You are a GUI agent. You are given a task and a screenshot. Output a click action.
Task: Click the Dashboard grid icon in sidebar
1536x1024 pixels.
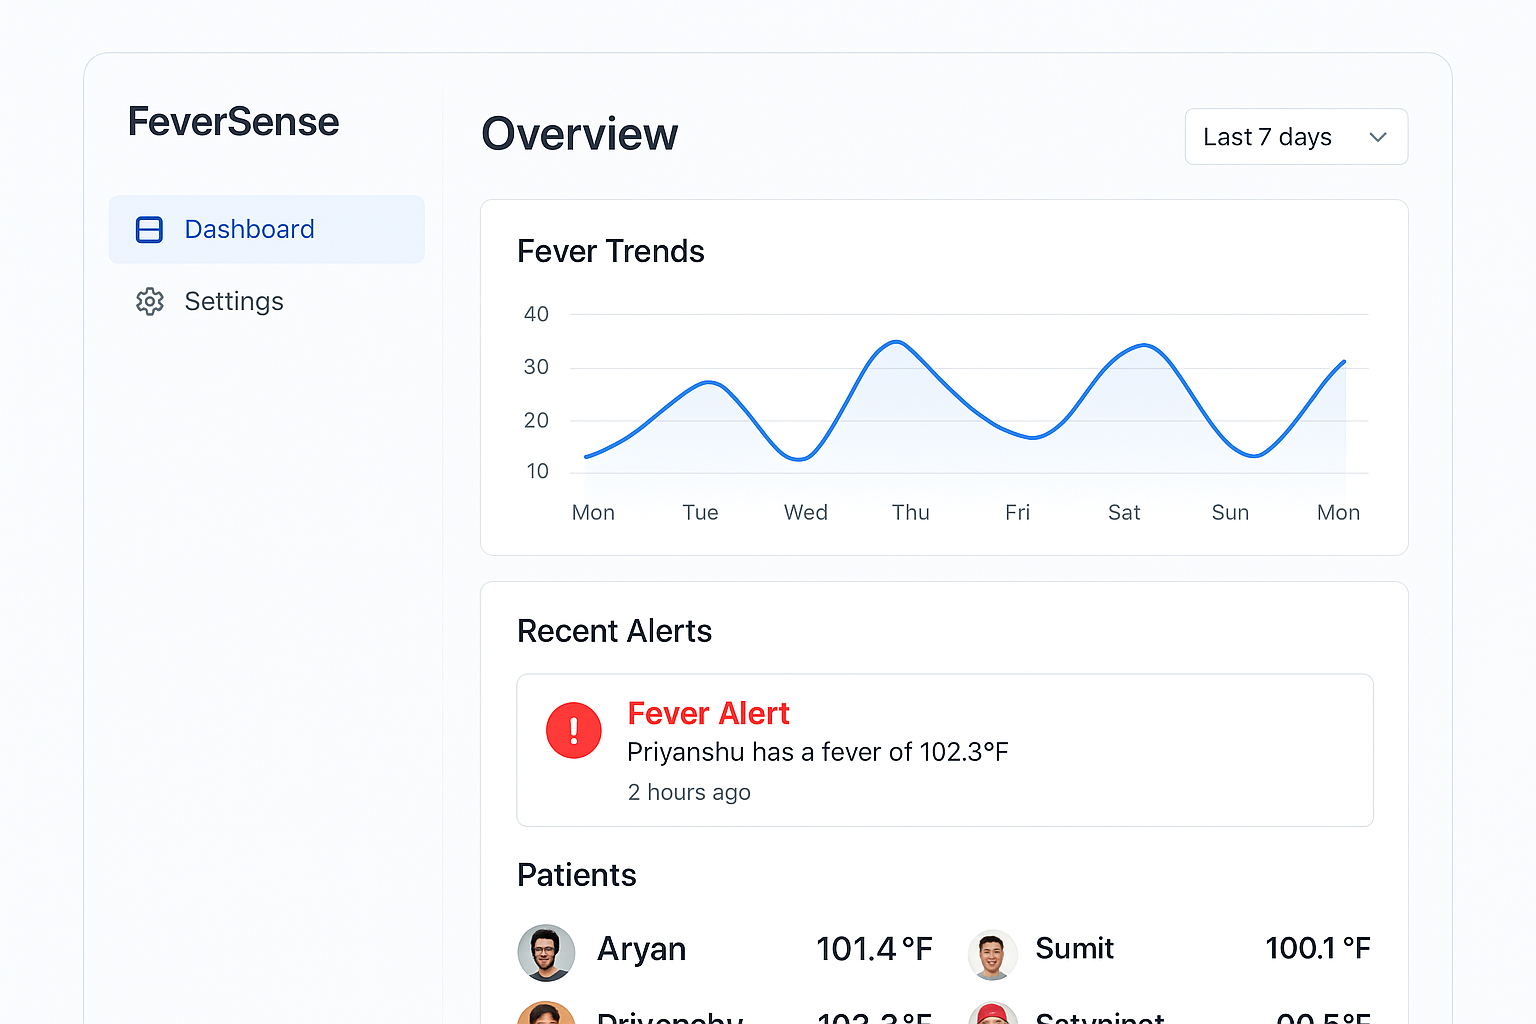tap(149, 230)
